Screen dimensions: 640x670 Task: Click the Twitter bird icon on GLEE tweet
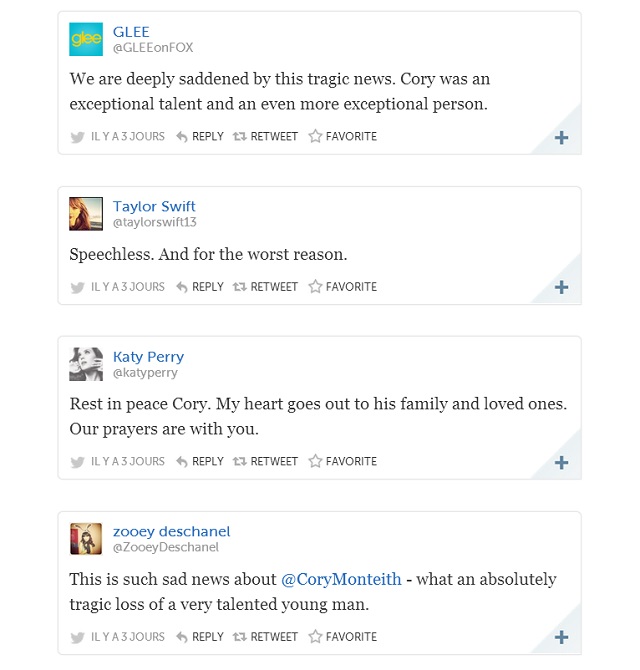77,137
